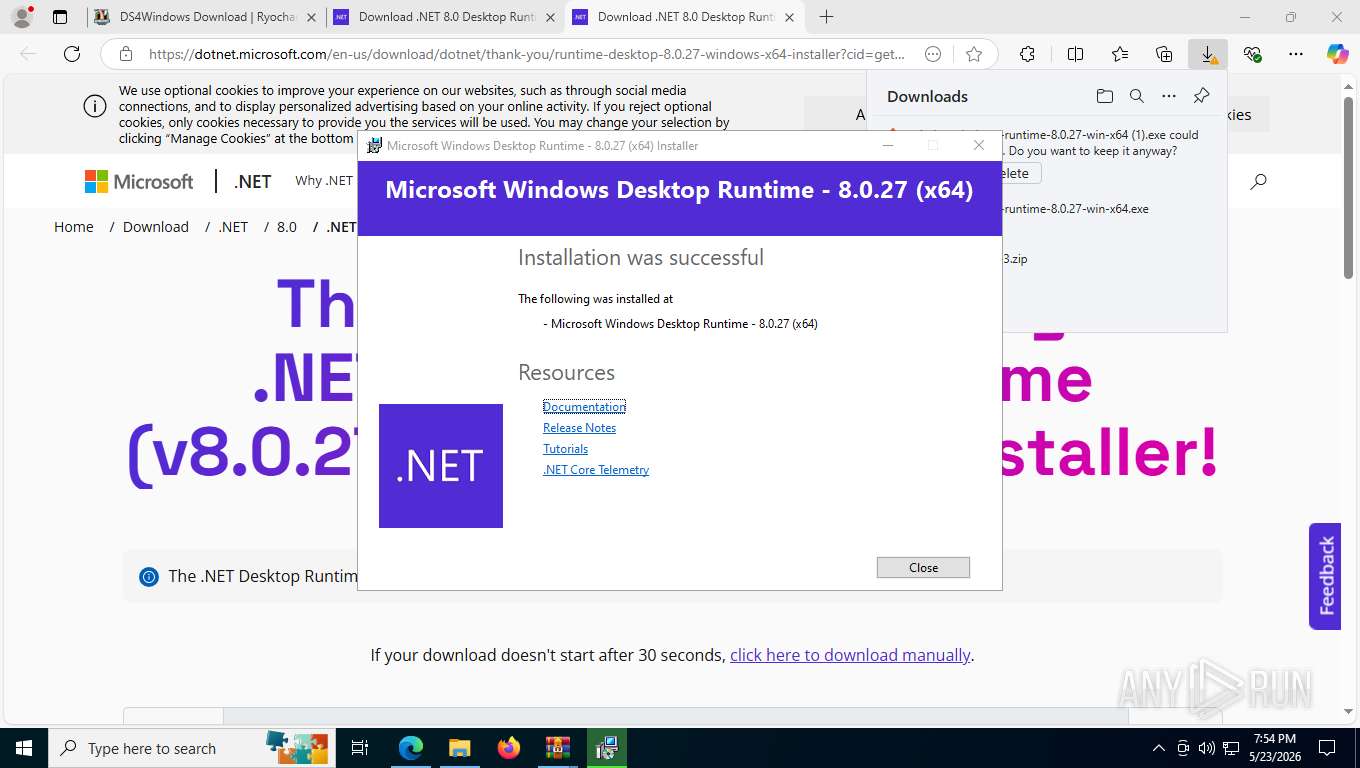Open Edge Settings and more menu
Image resolution: width=1360 pixels, height=768 pixels.
pos(1296,54)
